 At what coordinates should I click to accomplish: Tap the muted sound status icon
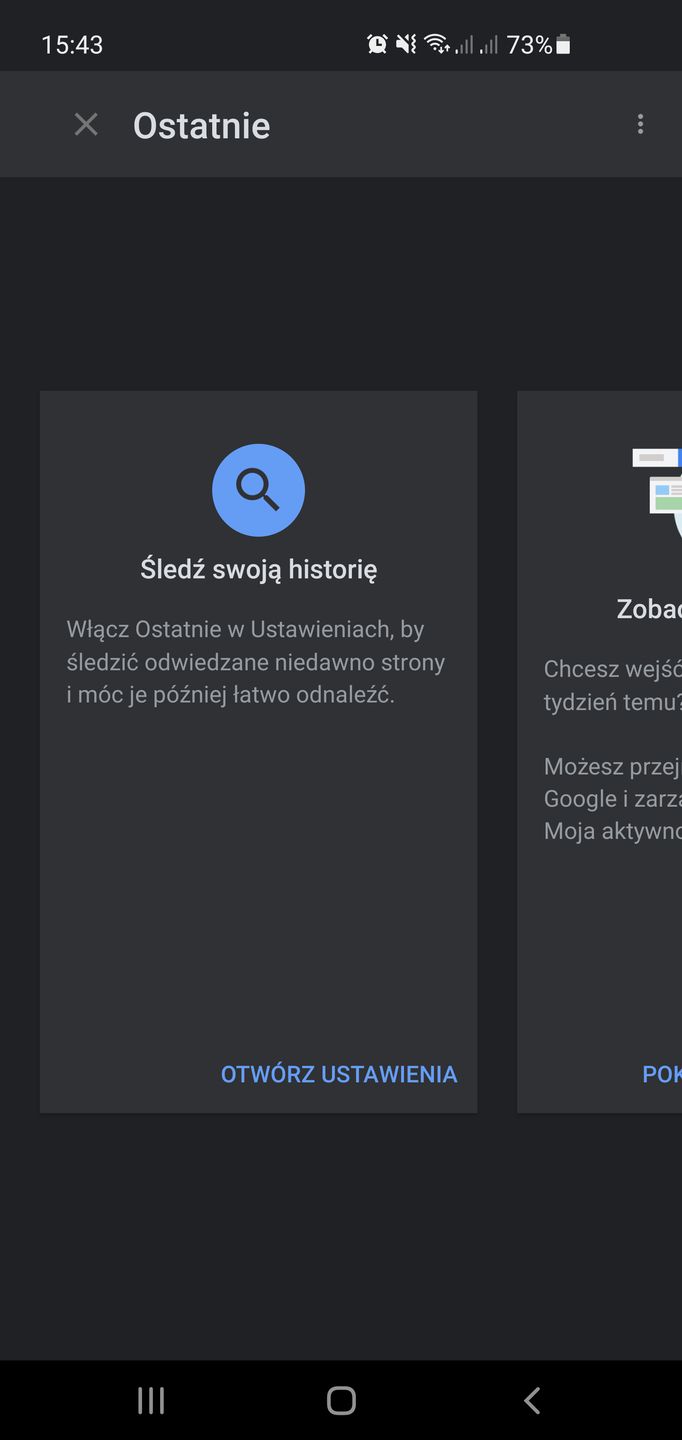point(405,44)
